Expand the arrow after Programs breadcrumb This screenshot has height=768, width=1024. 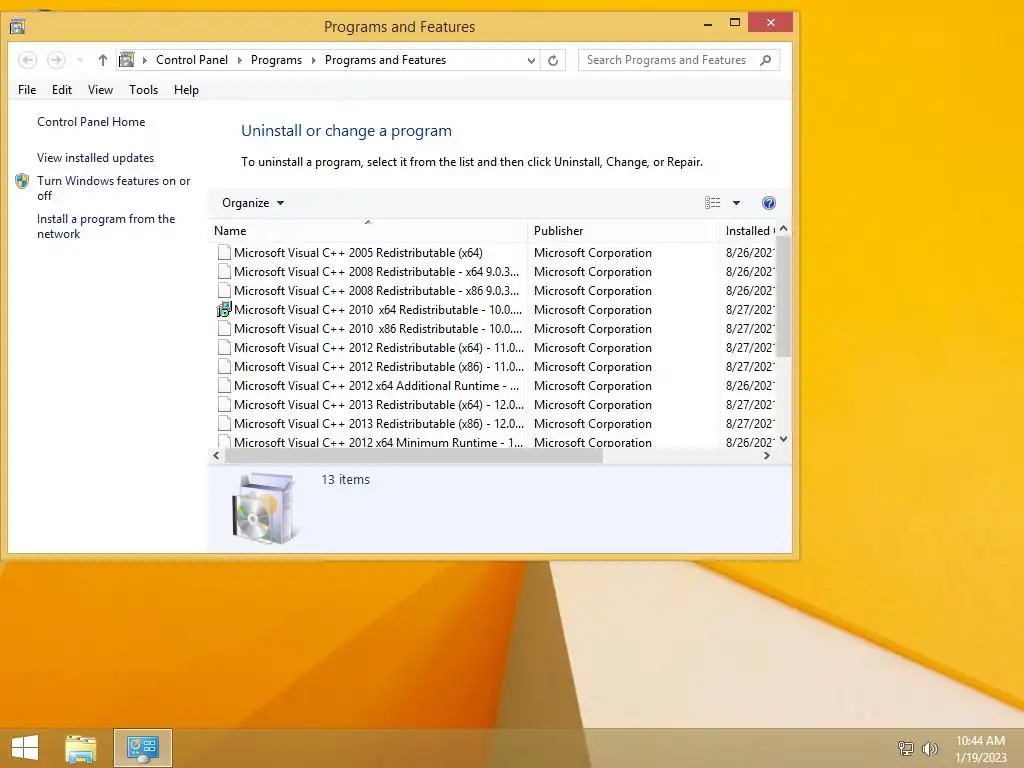coord(313,60)
